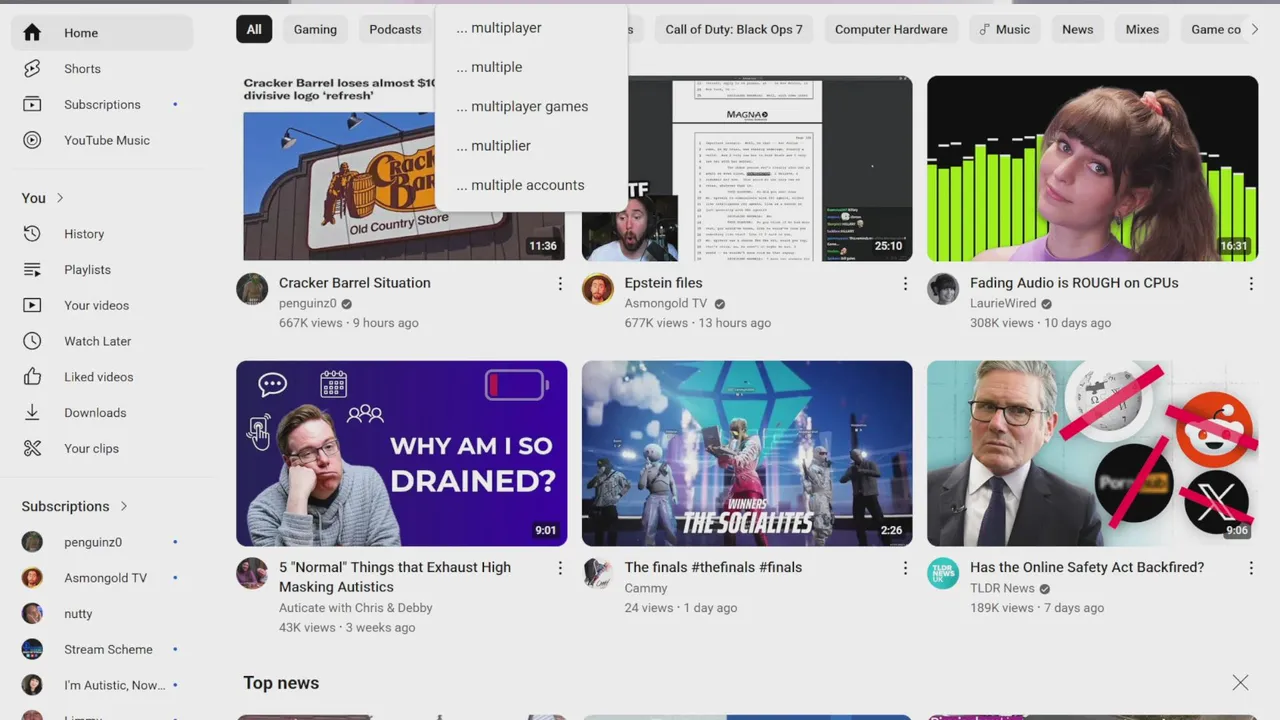
Task: Open The finals #thefinals #finals title
Action: pos(713,567)
